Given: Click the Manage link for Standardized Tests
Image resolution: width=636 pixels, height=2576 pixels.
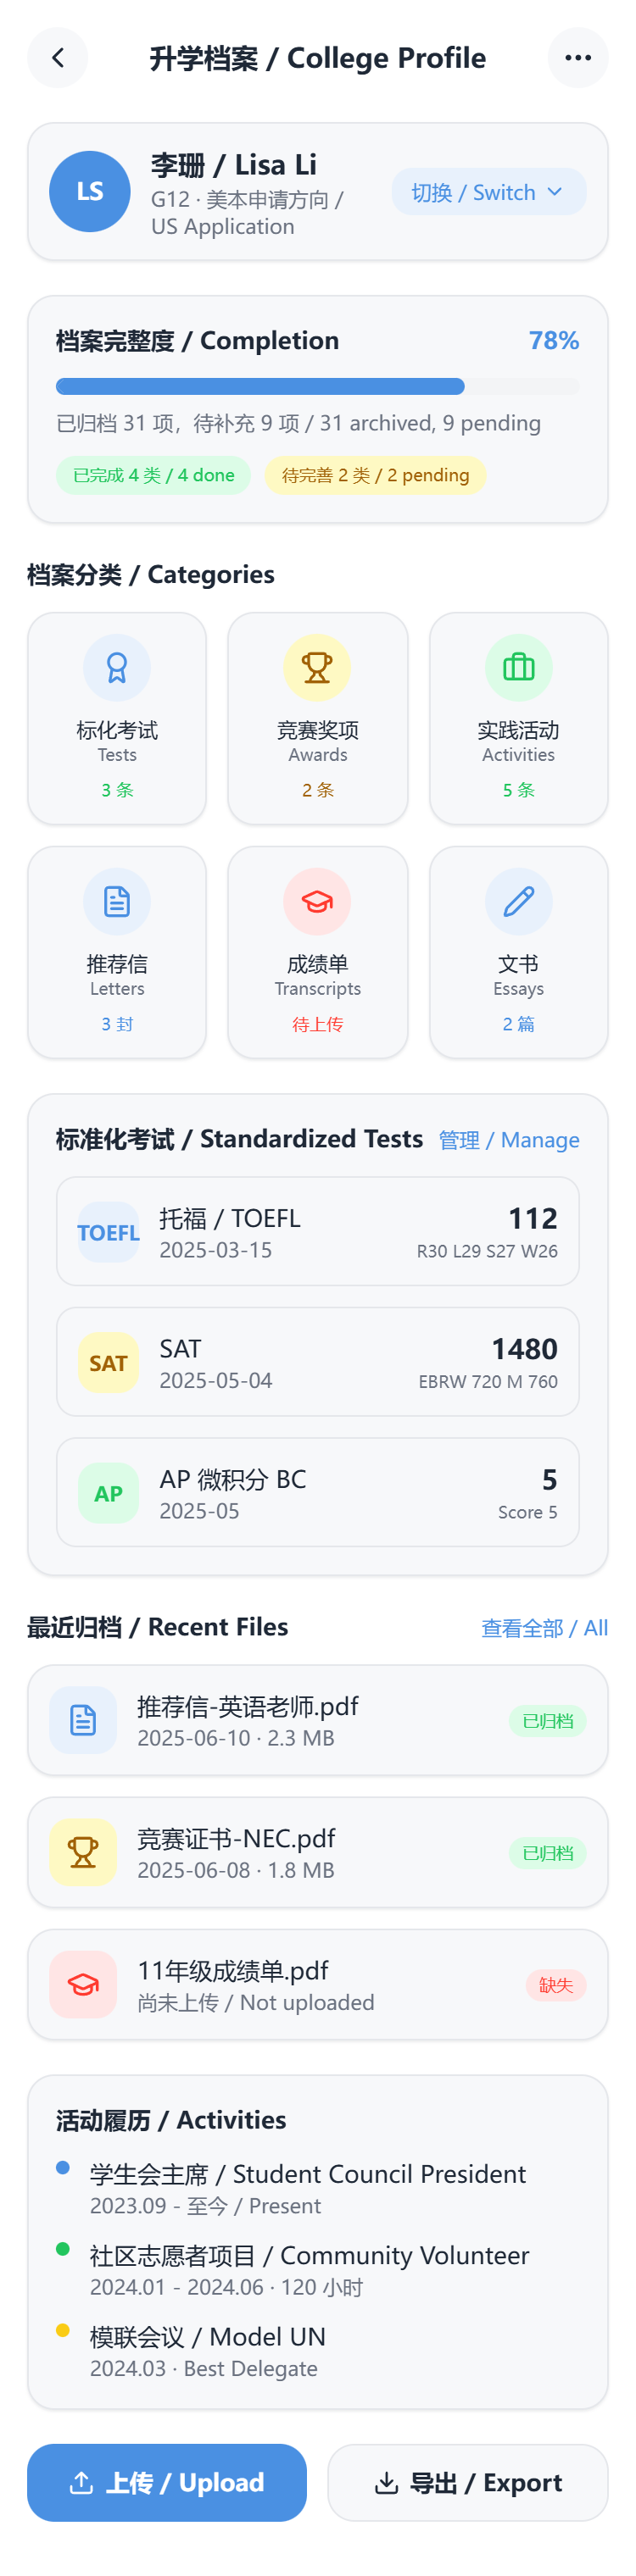Looking at the screenshot, I should (509, 1140).
